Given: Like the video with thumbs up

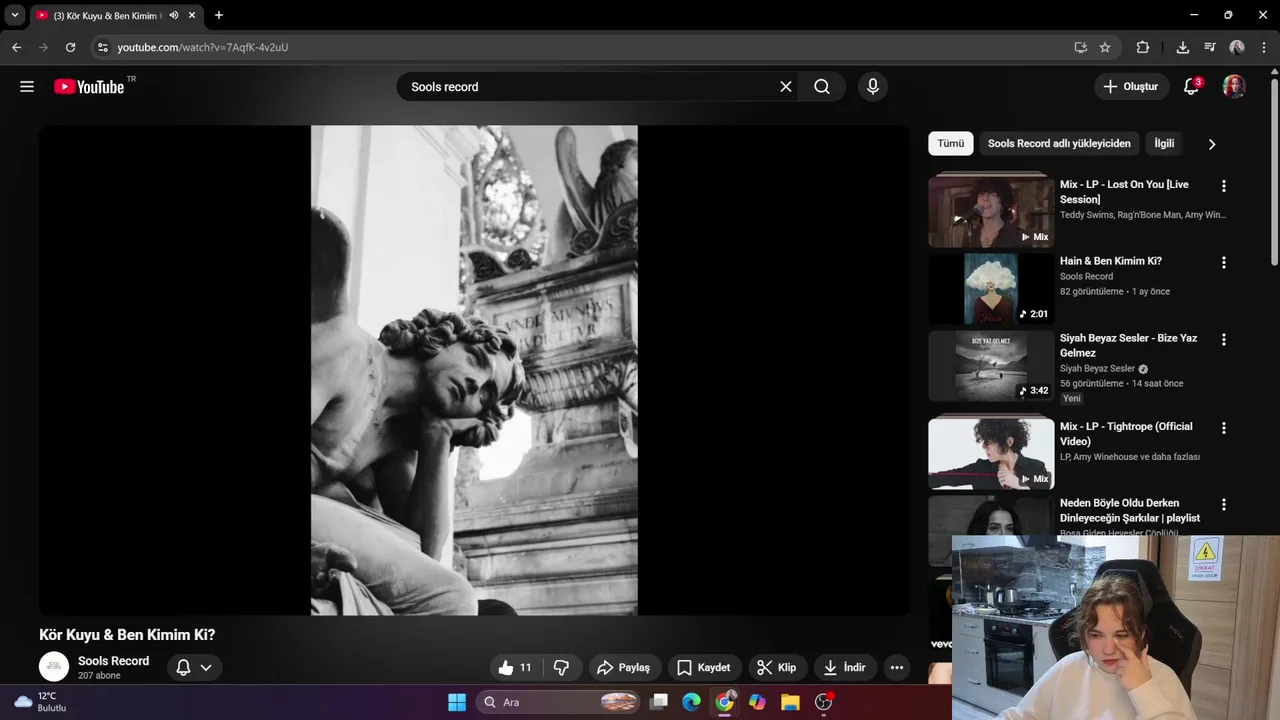Looking at the screenshot, I should point(515,668).
